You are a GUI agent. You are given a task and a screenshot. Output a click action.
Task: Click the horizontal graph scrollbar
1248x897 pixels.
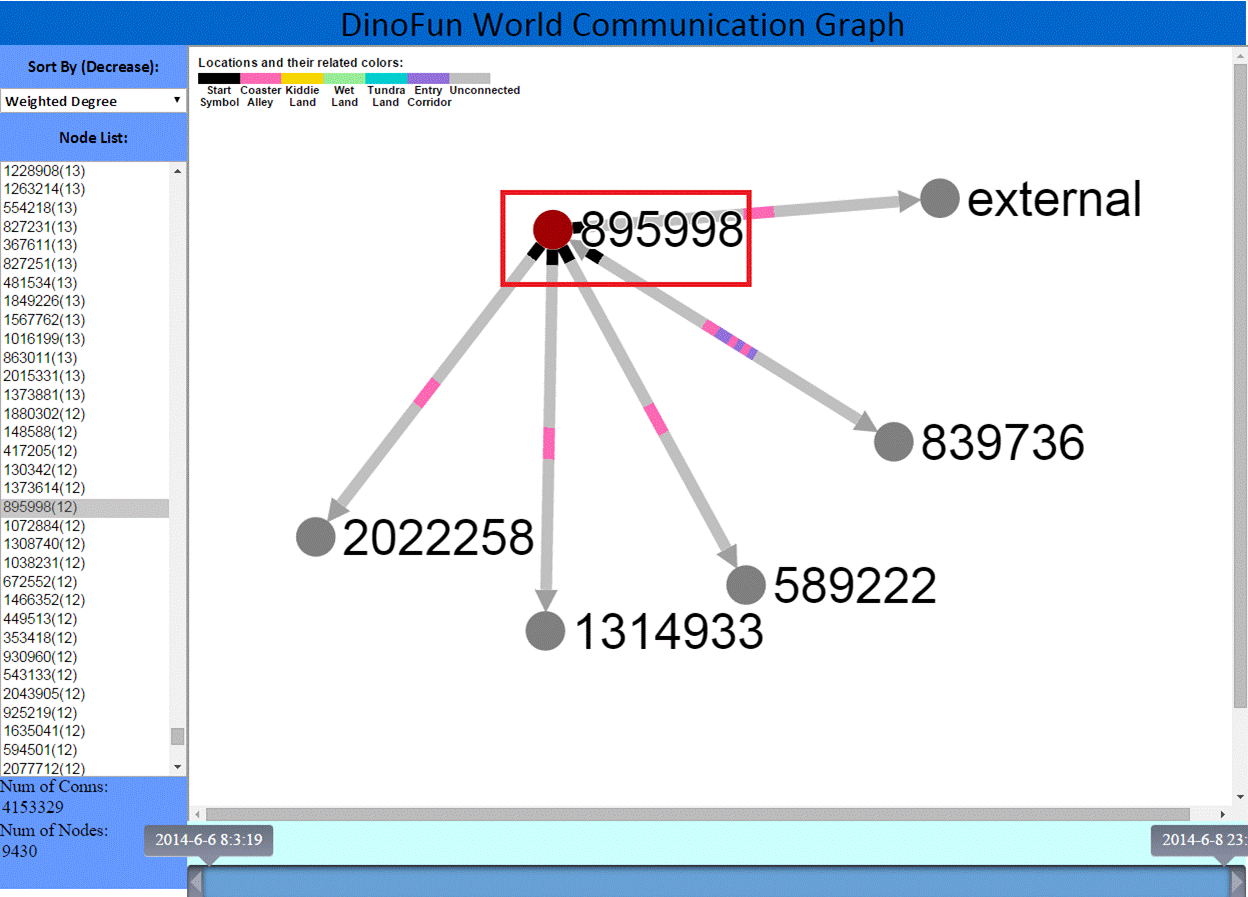click(697, 814)
